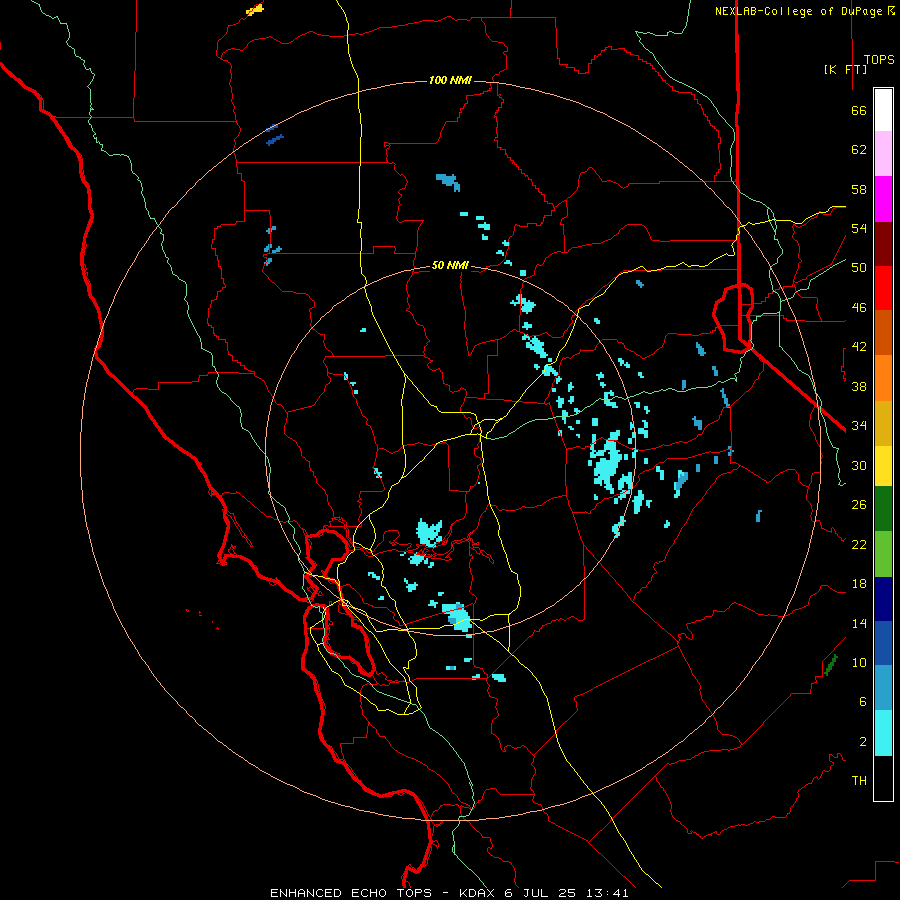Click the KDAX radar site identifier
Viewport: 900px width, 900px height.
point(478,893)
